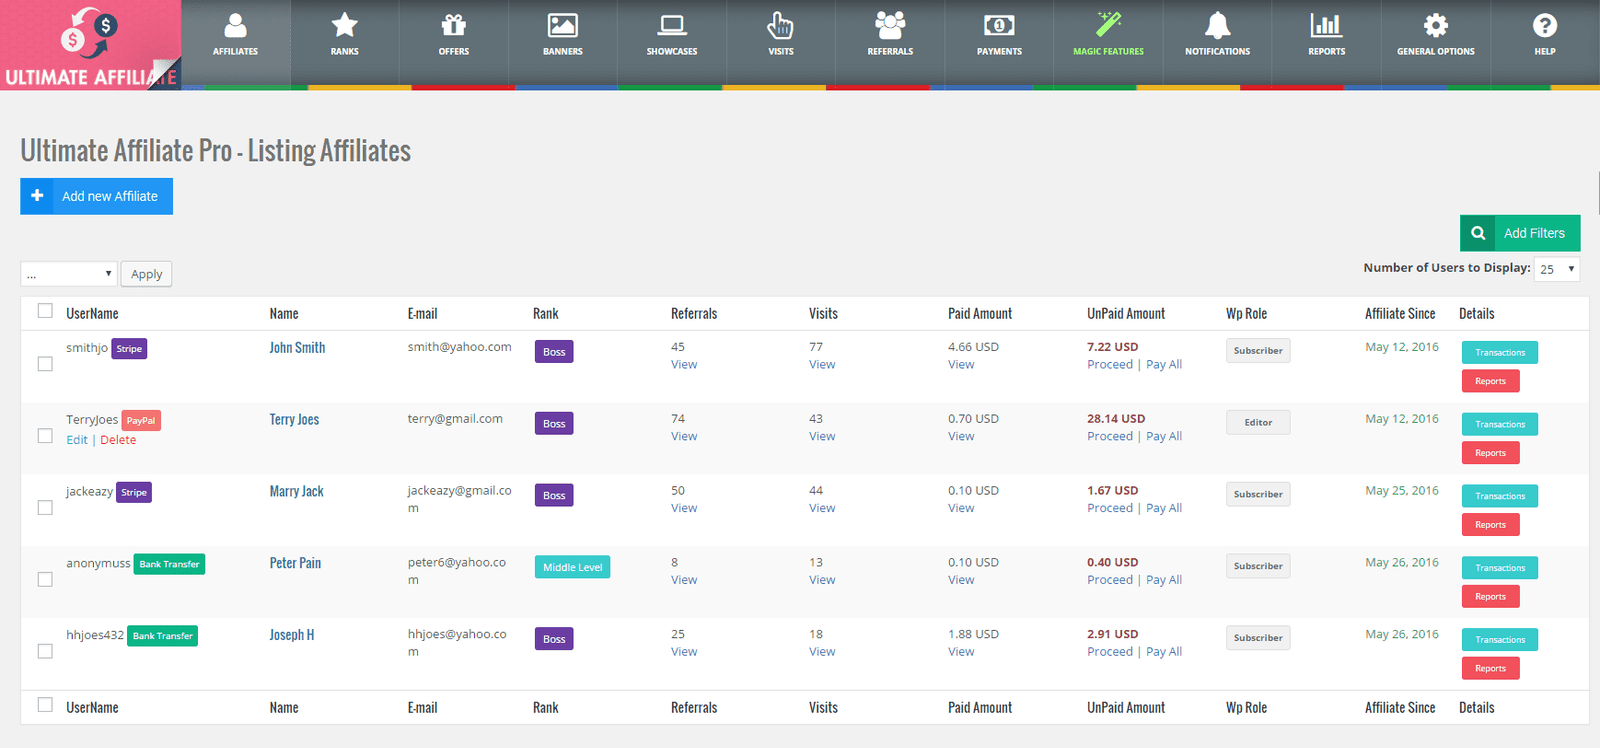Open the Affiliates section icon

[x=235, y=26]
